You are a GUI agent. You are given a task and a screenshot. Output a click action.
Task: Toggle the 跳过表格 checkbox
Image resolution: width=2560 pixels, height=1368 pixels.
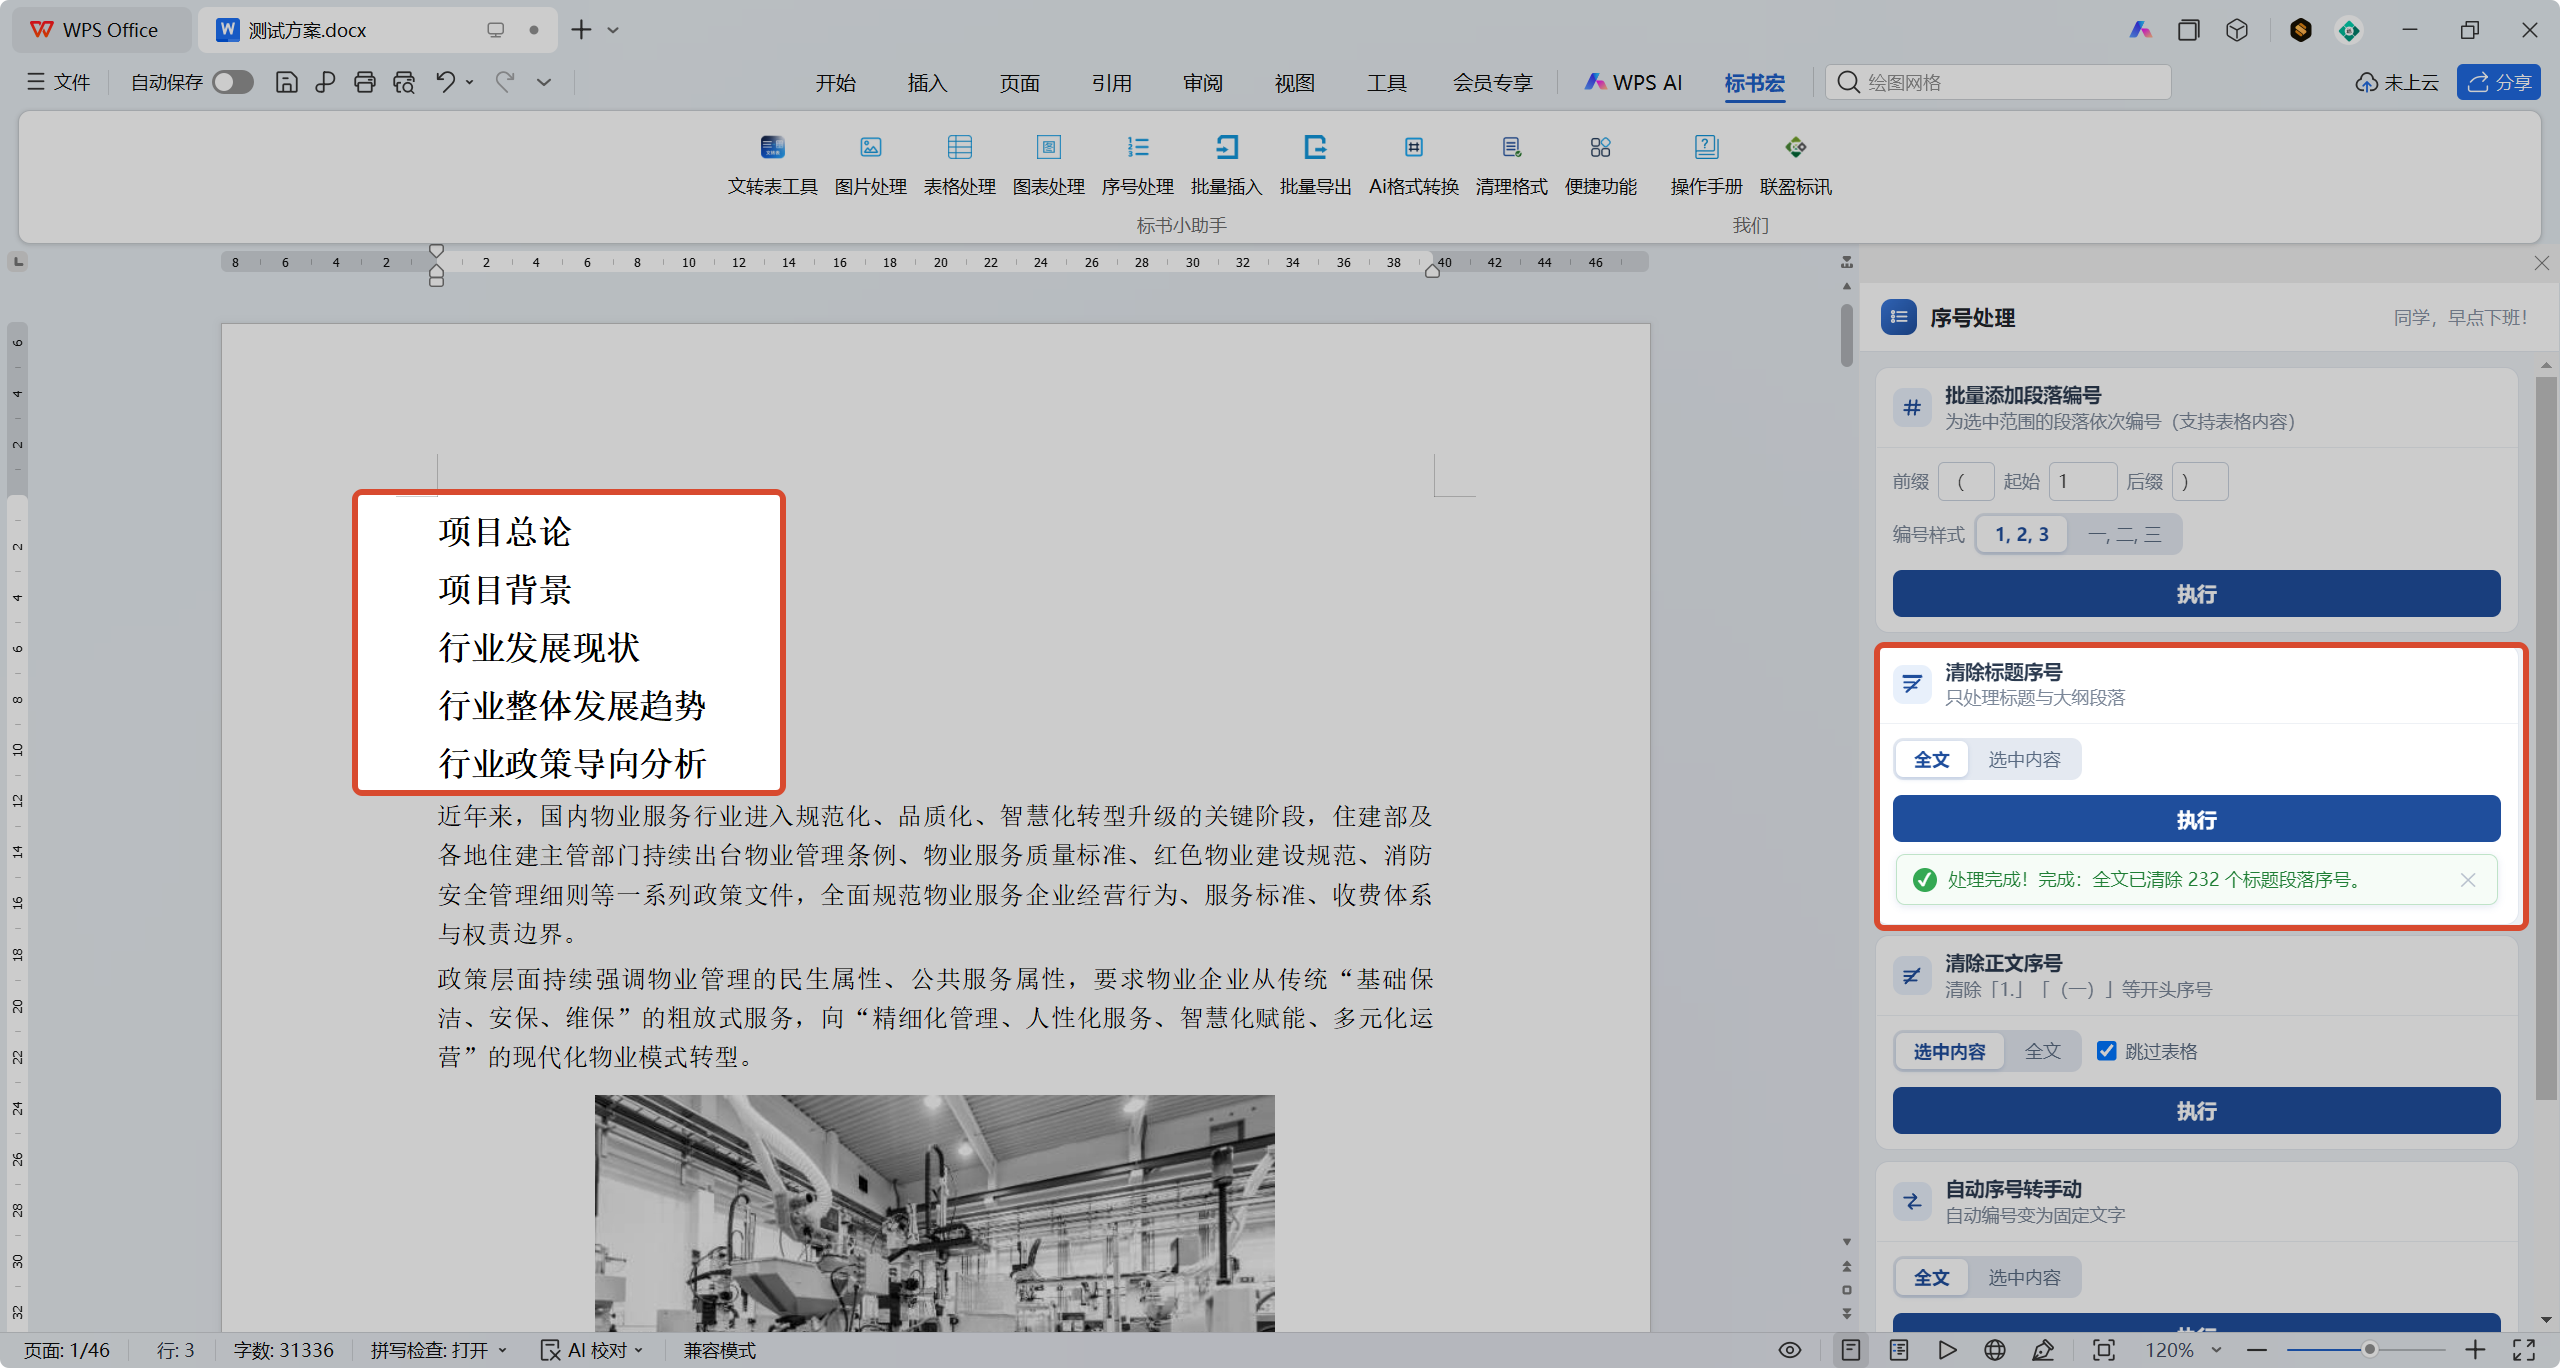pyautogui.click(x=2106, y=1051)
